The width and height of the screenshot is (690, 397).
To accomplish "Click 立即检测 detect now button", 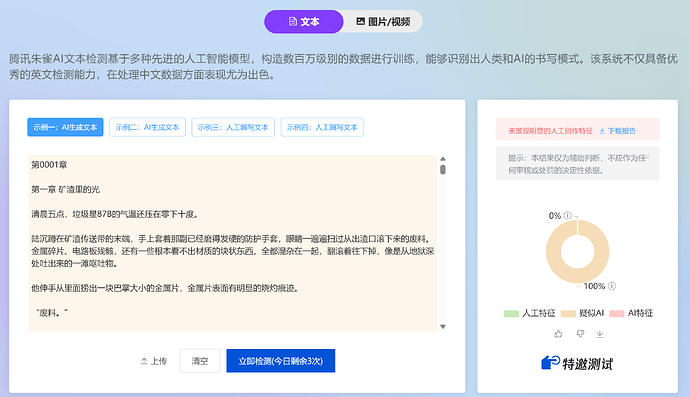I will pos(281,361).
